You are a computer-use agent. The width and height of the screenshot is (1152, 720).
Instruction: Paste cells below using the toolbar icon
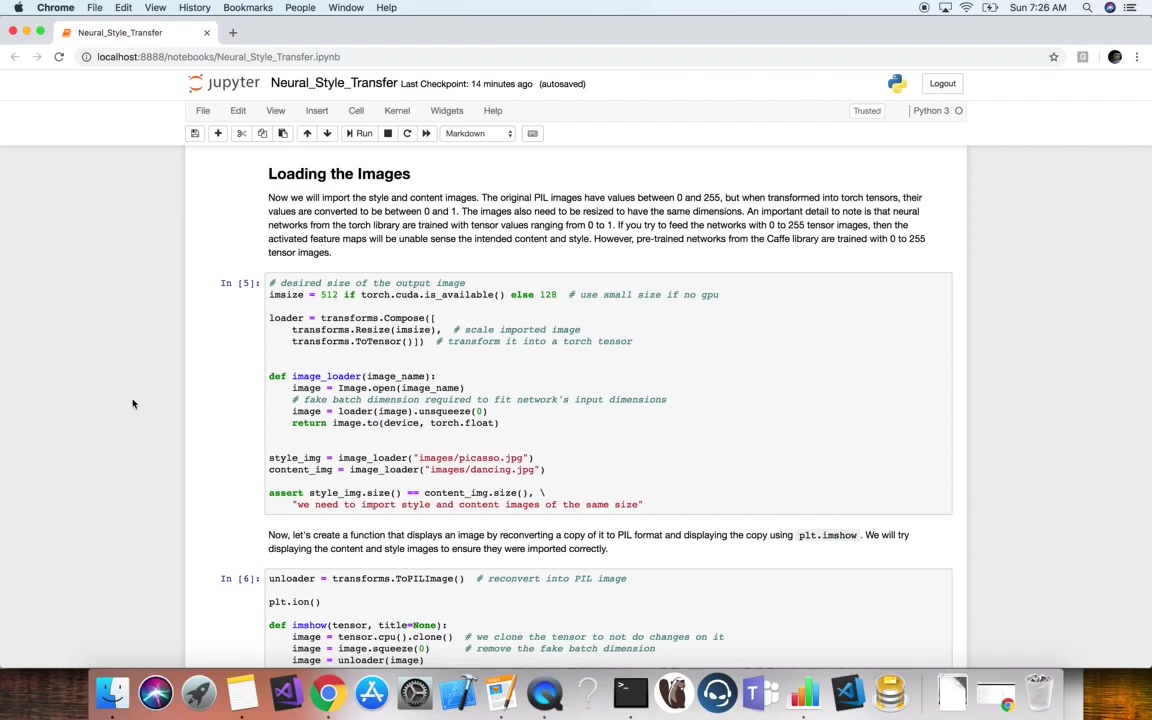[283, 134]
